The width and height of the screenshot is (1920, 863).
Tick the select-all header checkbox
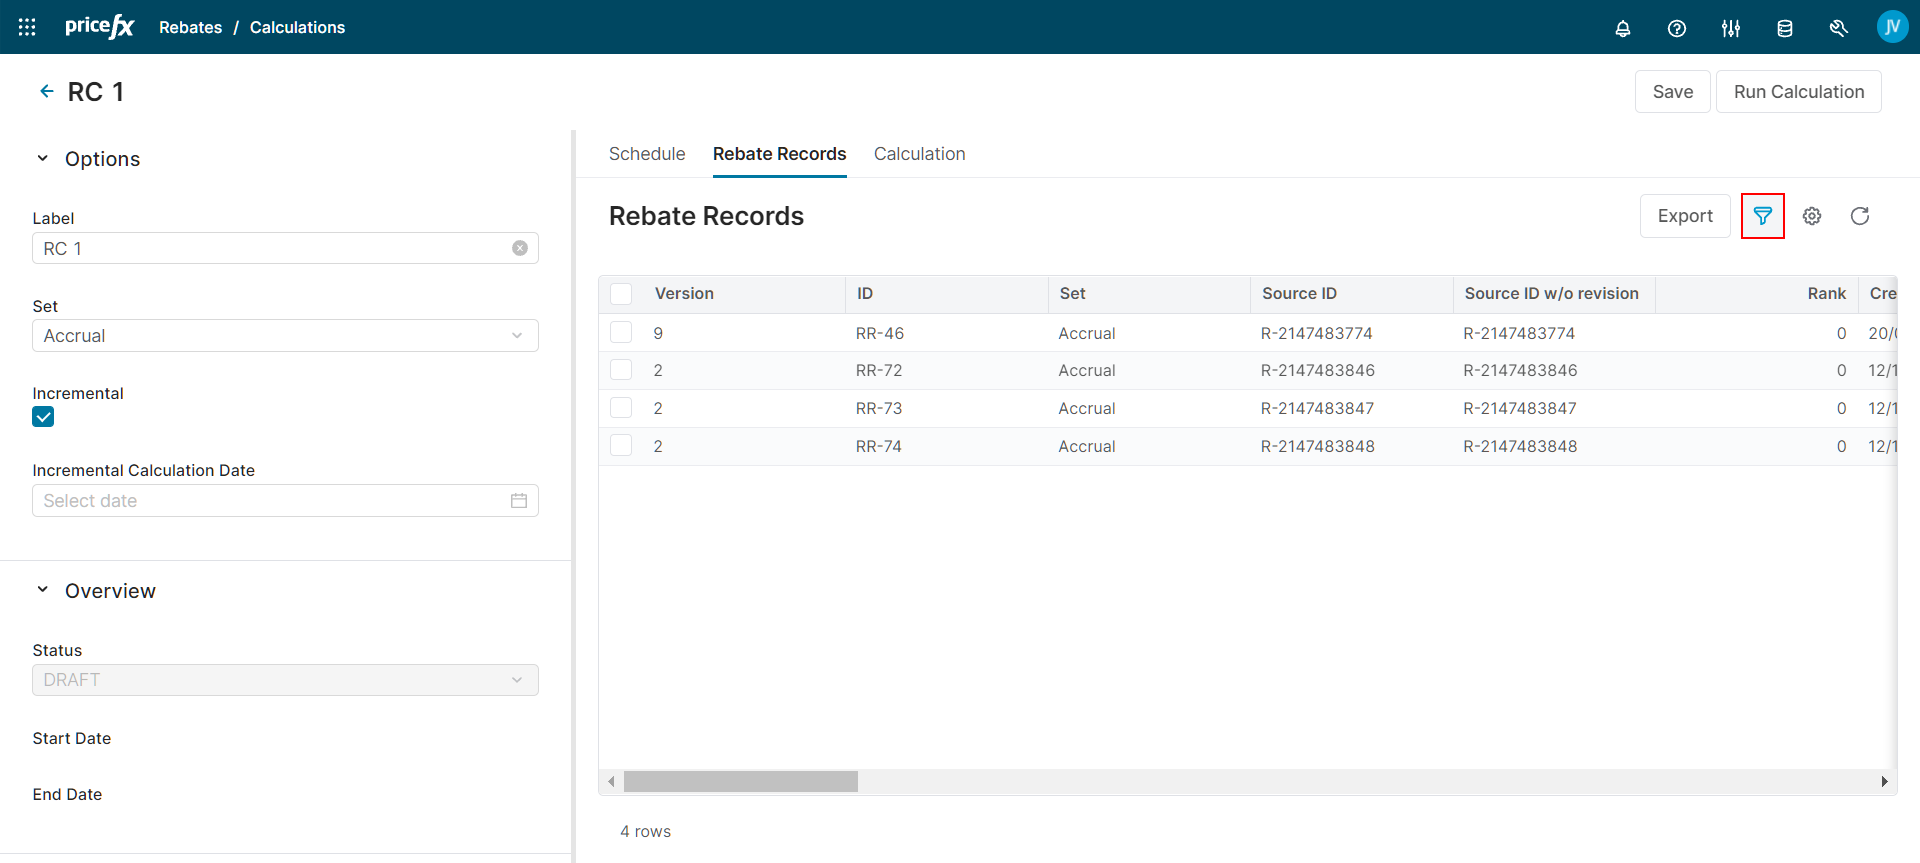tap(621, 294)
